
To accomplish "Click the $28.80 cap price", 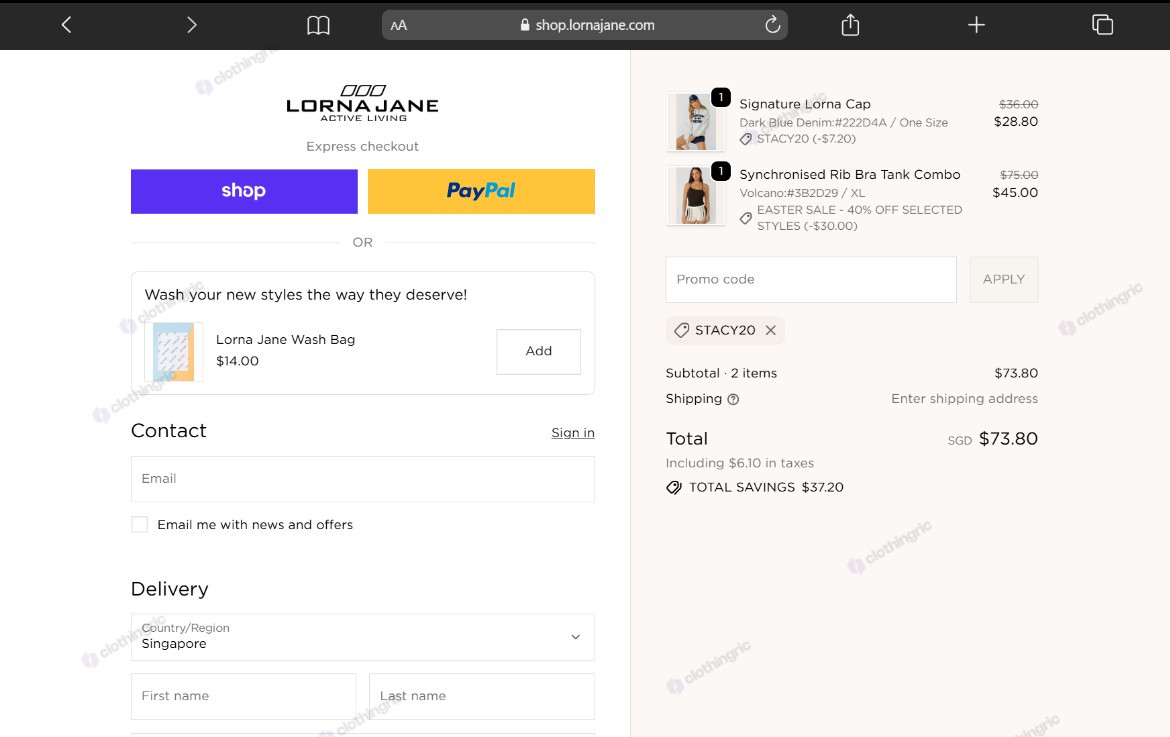I will click(x=1016, y=122).
